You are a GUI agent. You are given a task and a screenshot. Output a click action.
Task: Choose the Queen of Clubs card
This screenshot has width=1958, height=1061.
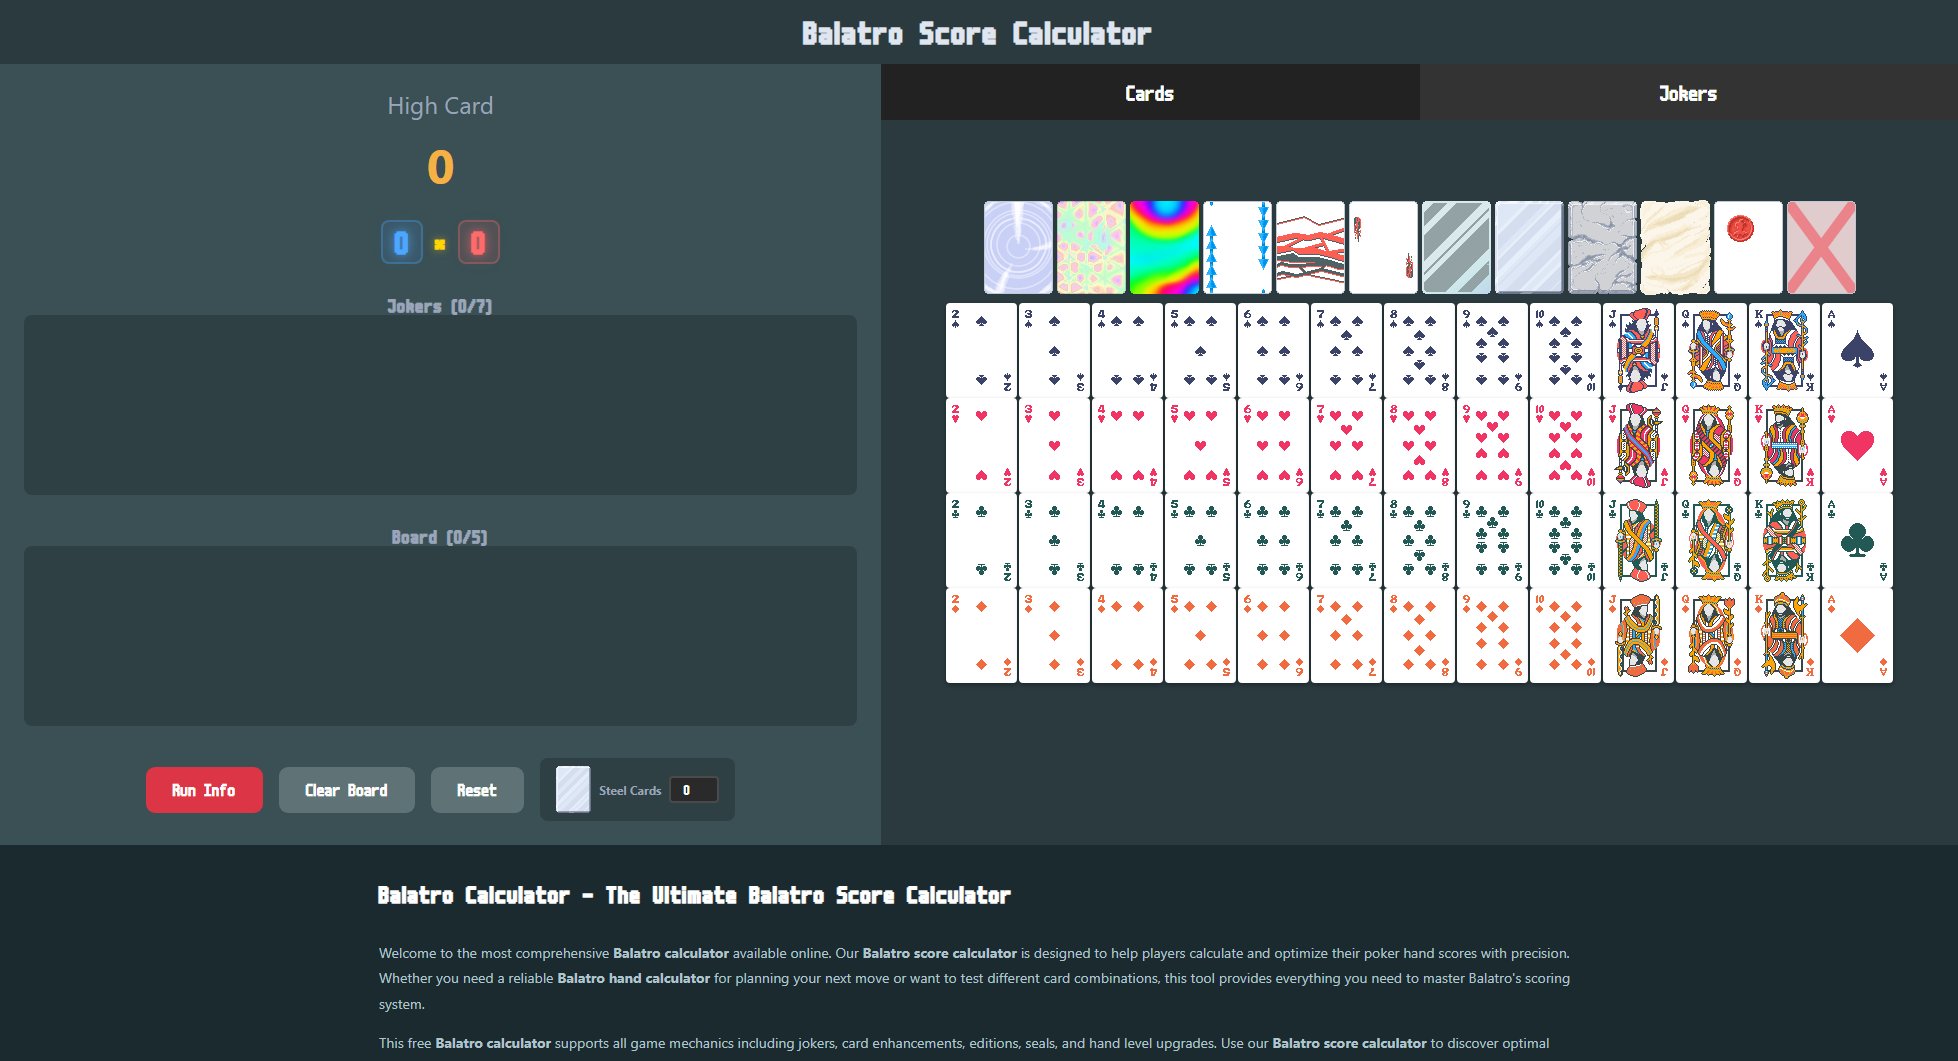1710,540
